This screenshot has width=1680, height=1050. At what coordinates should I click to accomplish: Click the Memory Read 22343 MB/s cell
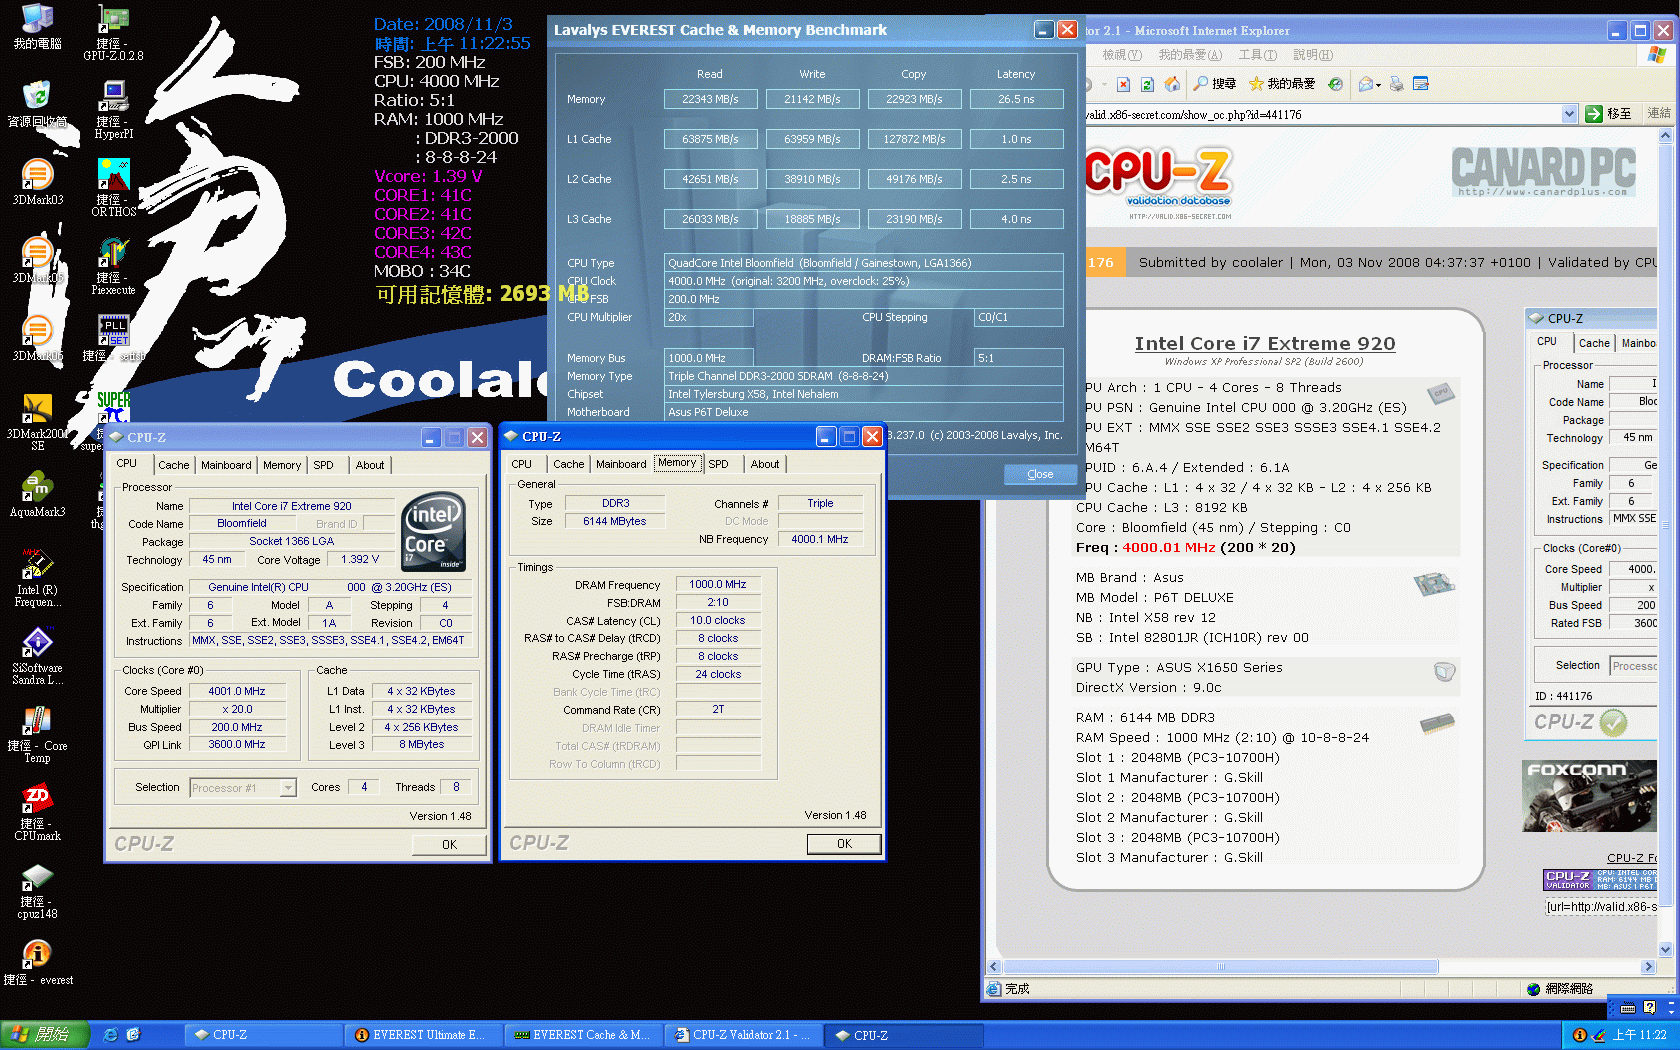coord(710,99)
